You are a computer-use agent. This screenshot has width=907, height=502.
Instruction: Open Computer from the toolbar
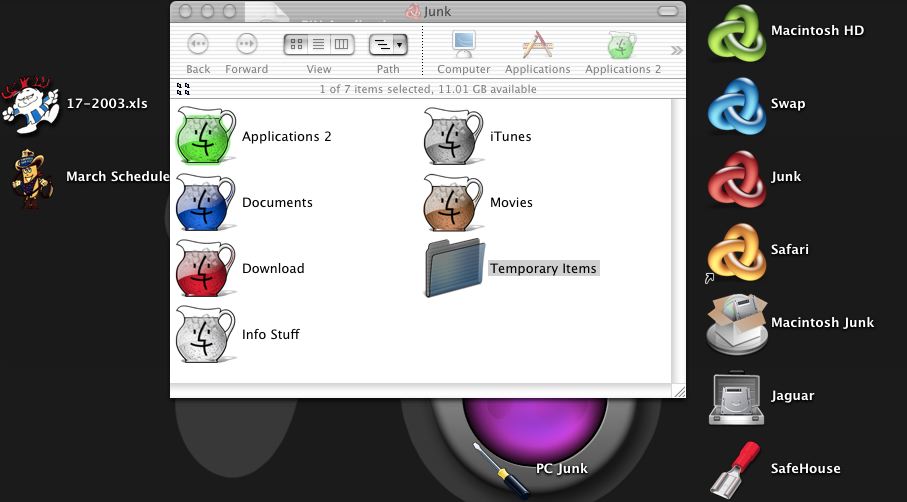463,45
